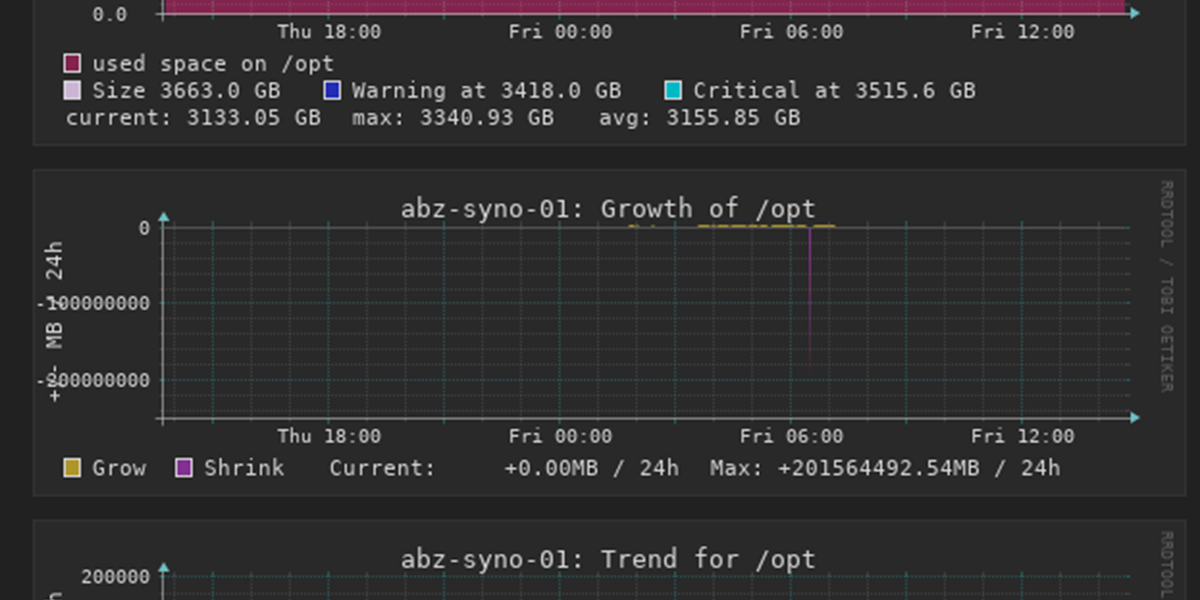Screen dimensions: 1200x600
Task: Click the purple Shrink legend swatch
Action: click(184, 468)
